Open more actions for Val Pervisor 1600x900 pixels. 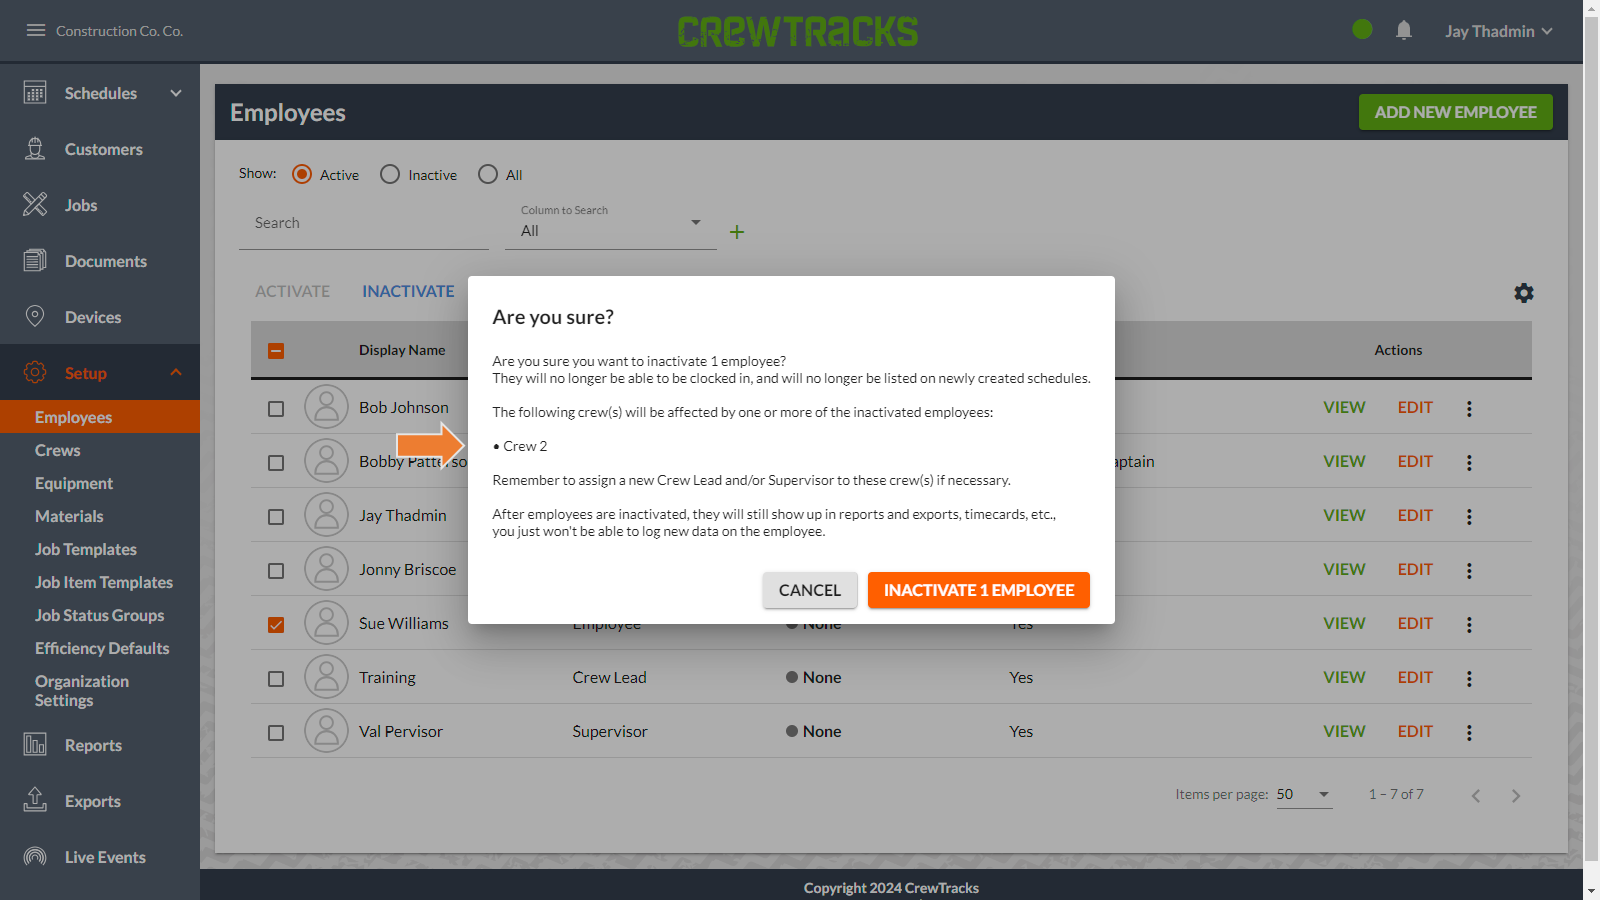[1469, 732]
